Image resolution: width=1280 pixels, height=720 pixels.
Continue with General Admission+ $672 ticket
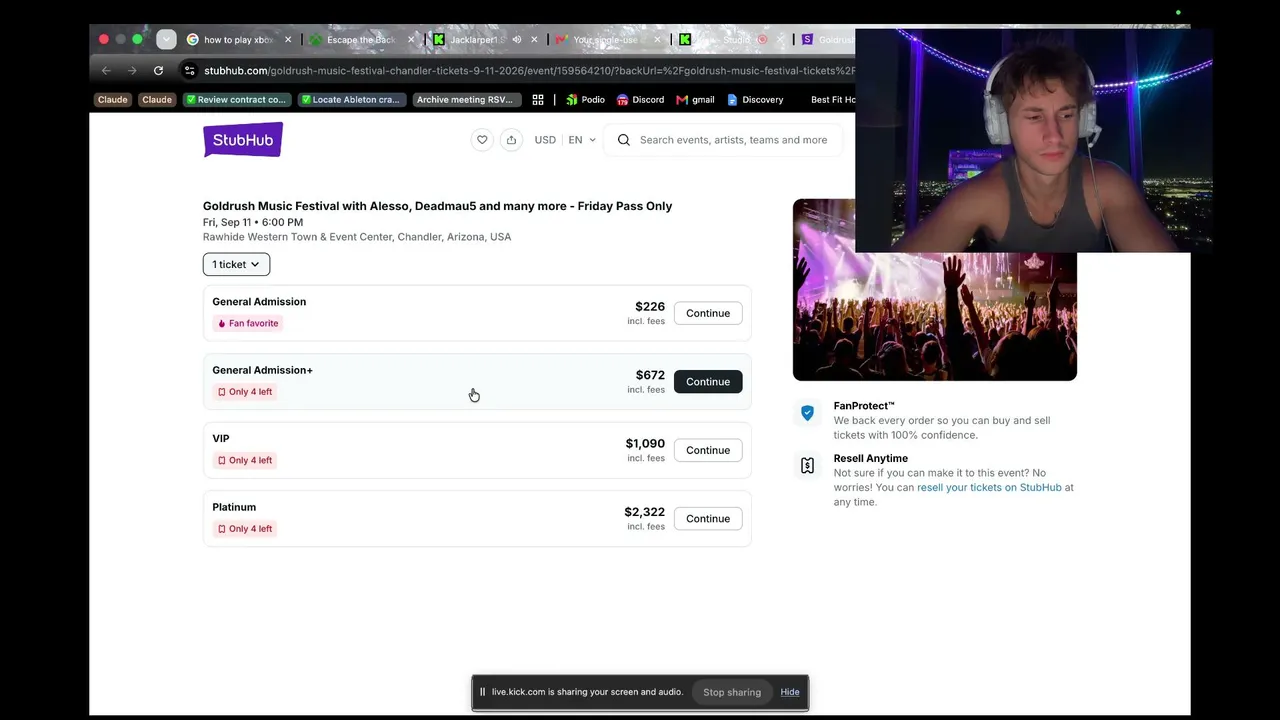click(708, 382)
